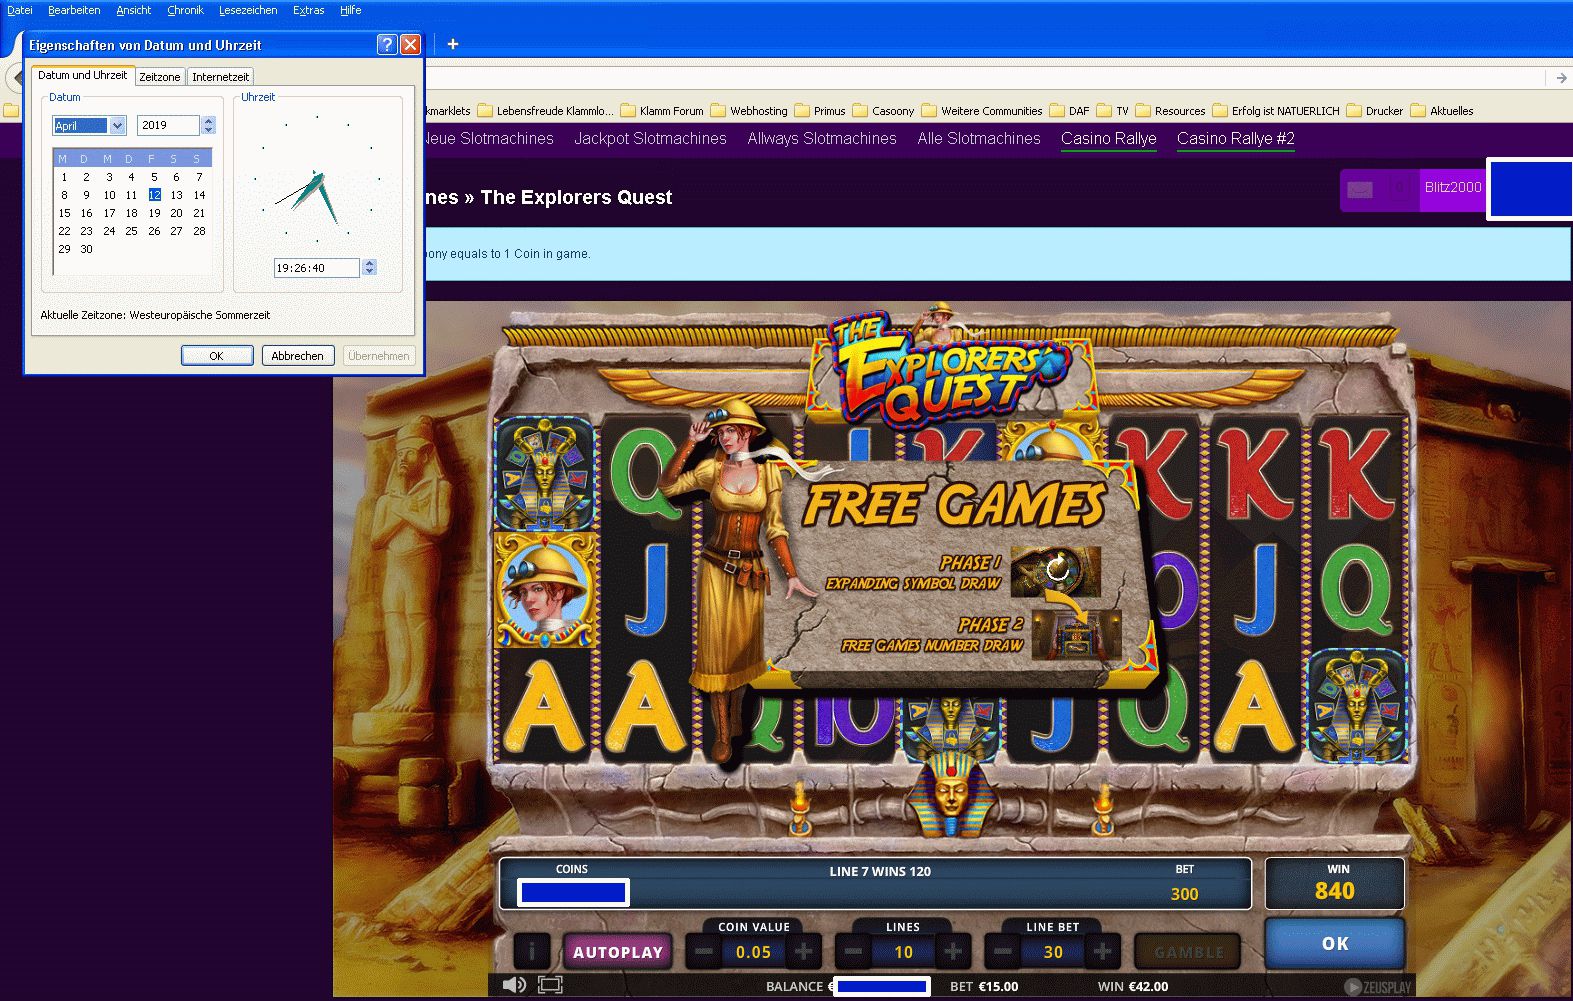Increase lines with plus button
The image size is (1573, 1001).
[x=953, y=952]
